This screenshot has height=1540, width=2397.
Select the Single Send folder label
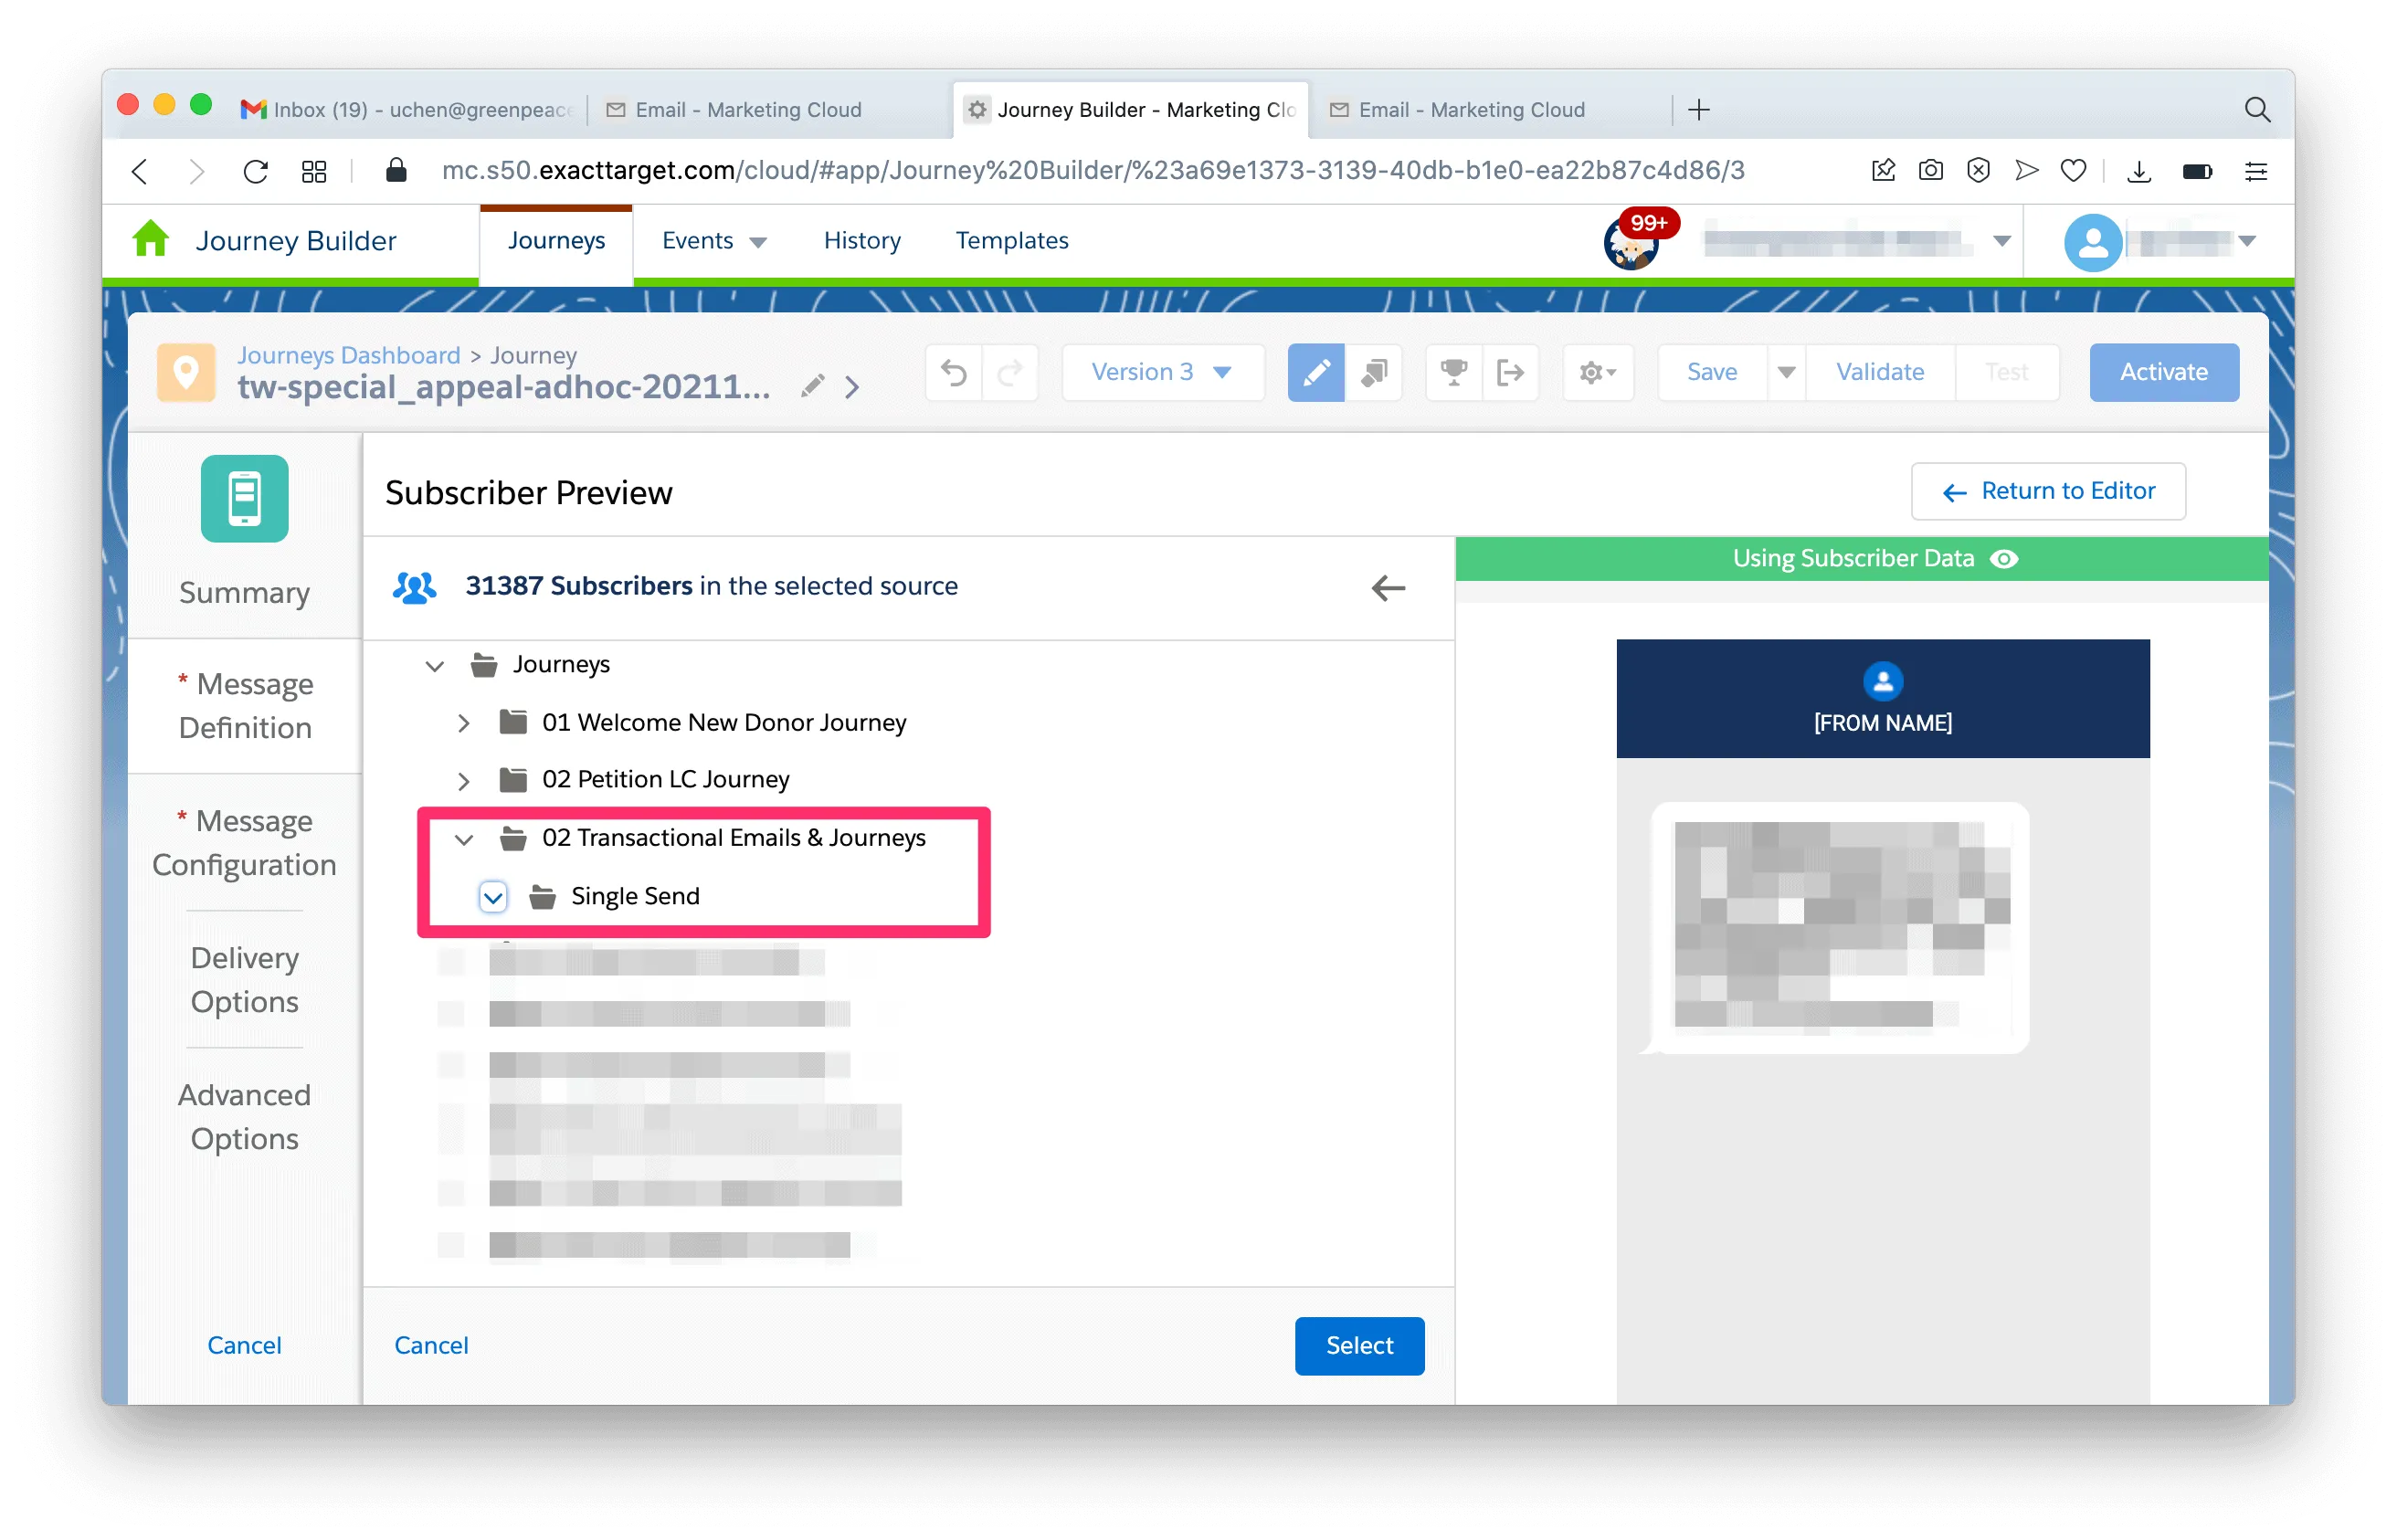click(x=634, y=897)
